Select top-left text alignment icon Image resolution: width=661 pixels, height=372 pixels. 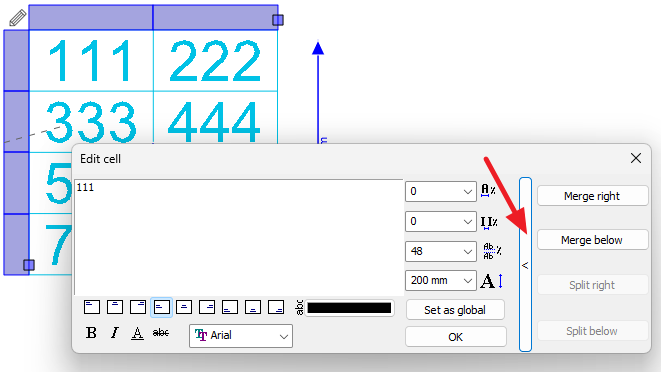(91, 307)
